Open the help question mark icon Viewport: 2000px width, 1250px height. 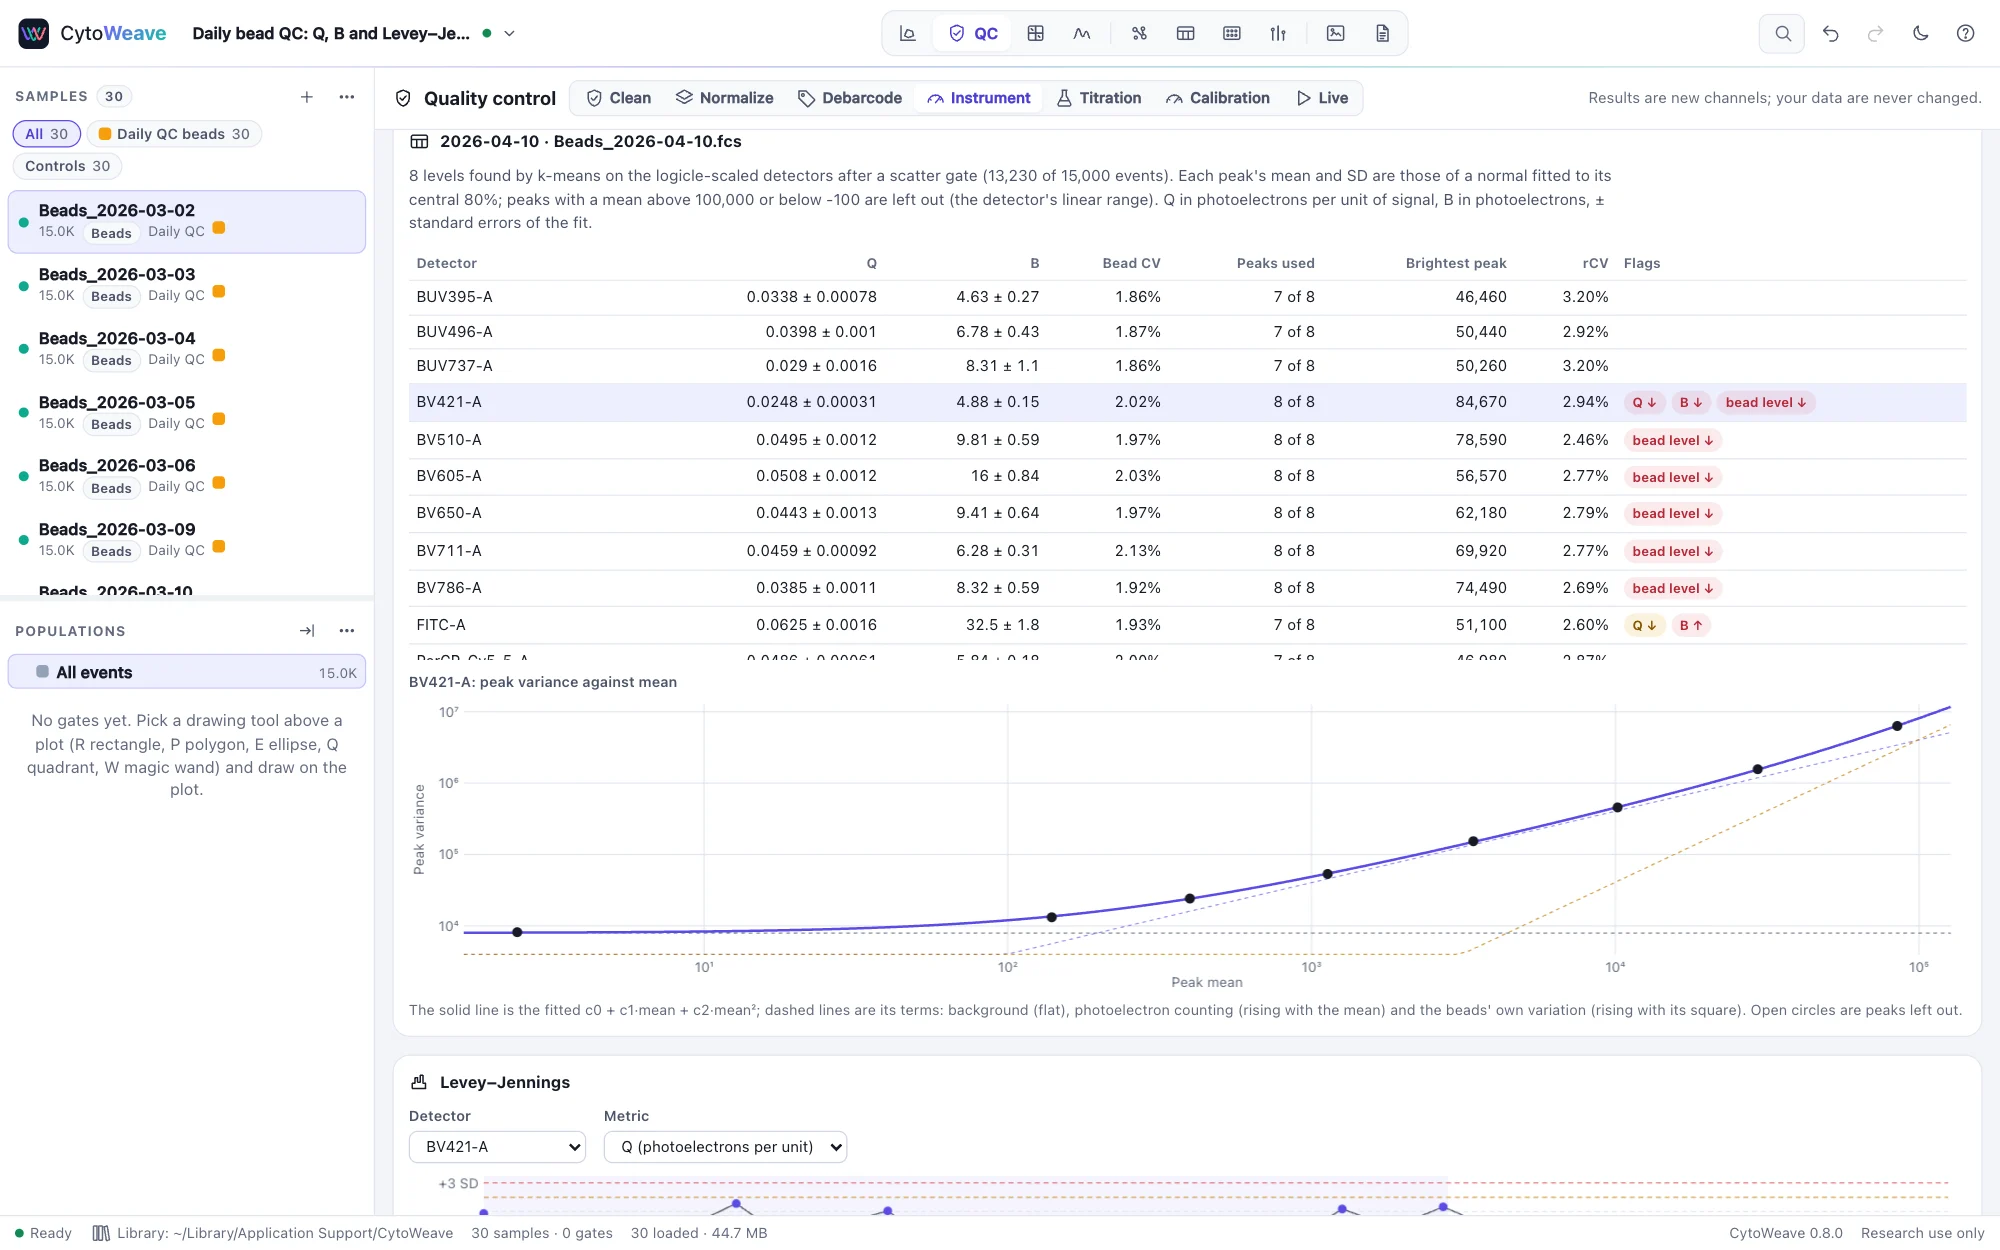click(1965, 33)
